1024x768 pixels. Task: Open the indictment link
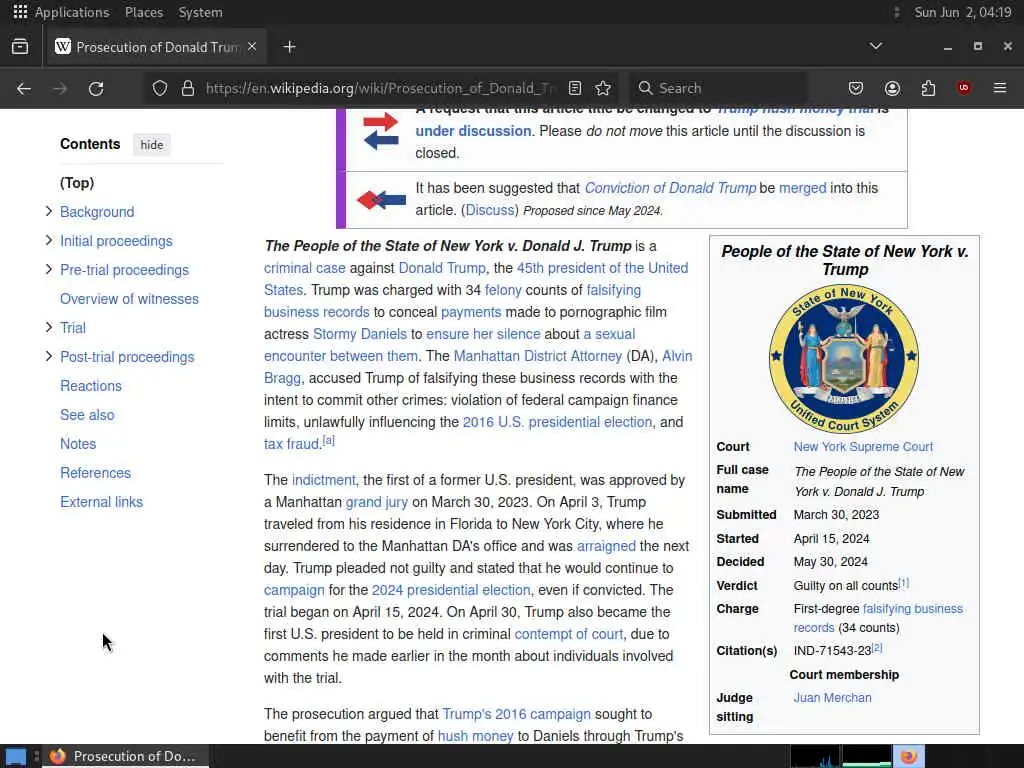pos(323,480)
